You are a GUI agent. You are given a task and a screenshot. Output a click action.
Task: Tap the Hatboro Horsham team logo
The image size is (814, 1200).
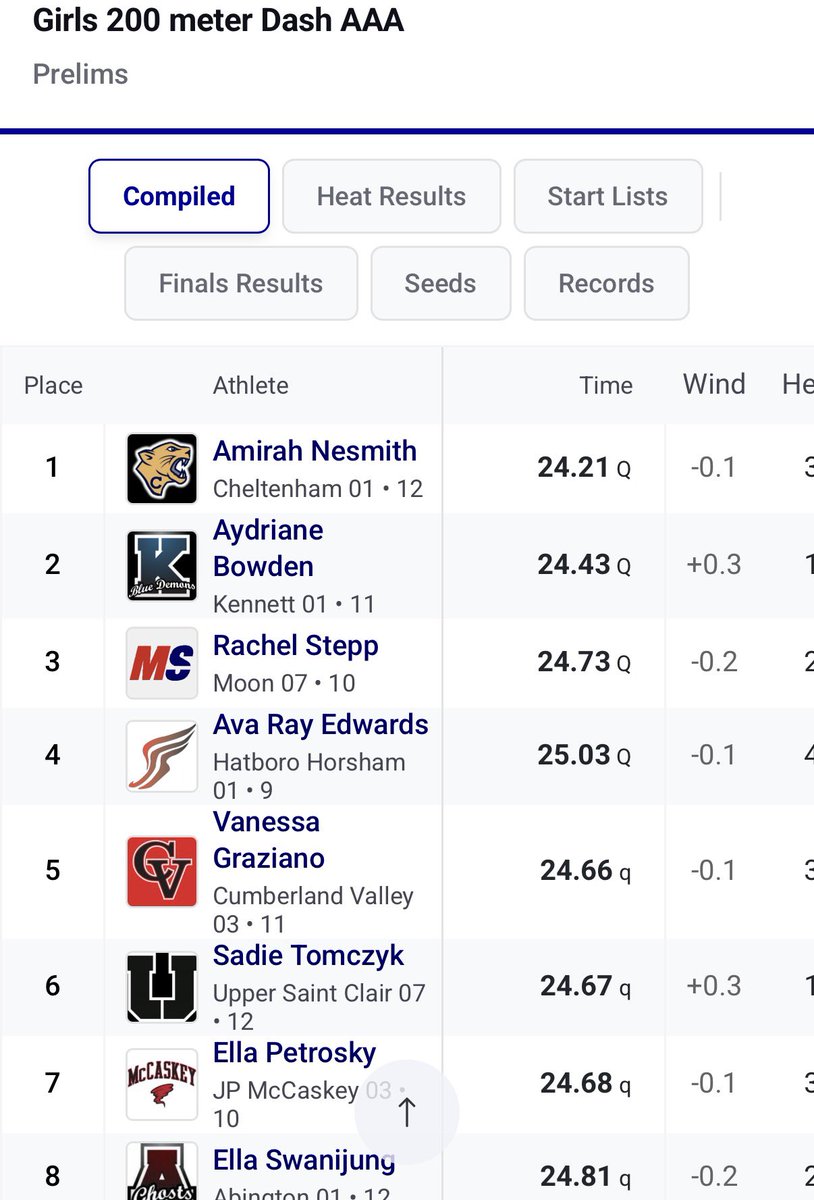coord(162,756)
